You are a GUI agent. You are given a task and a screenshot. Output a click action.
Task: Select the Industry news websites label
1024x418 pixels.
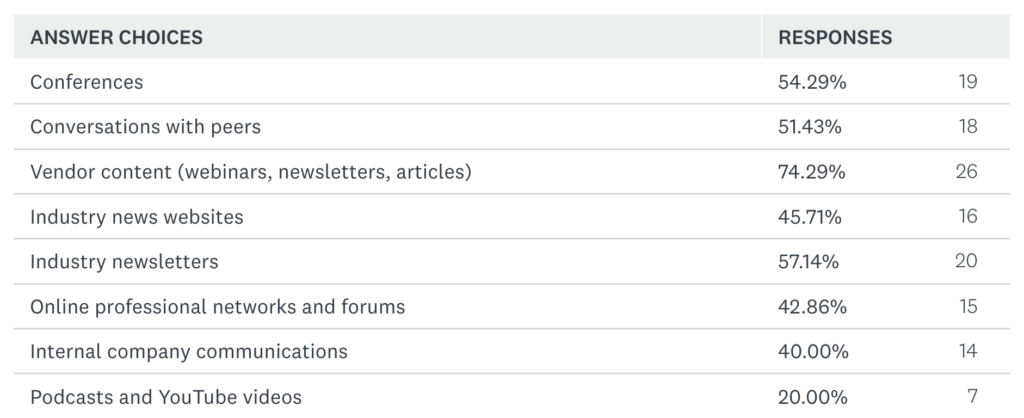(x=137, y=217)
